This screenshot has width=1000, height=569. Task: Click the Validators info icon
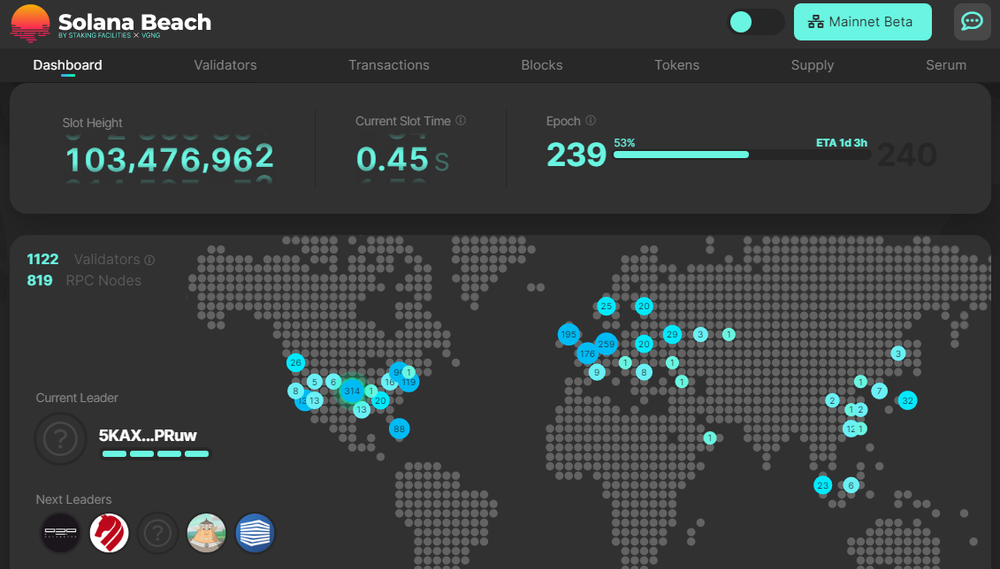click(149, 260)
